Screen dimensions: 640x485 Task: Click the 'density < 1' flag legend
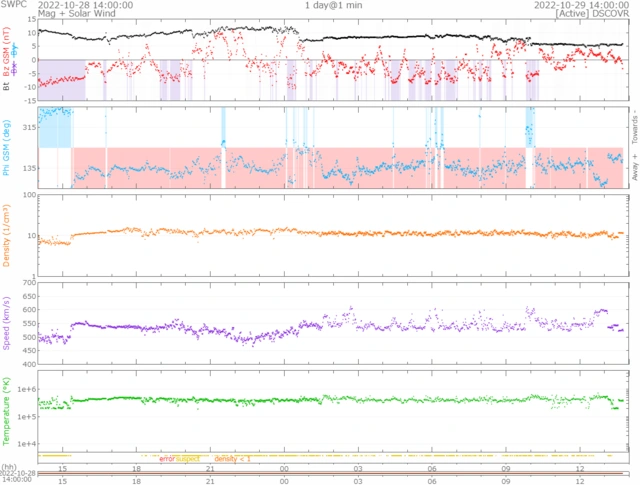coord(232,457)
